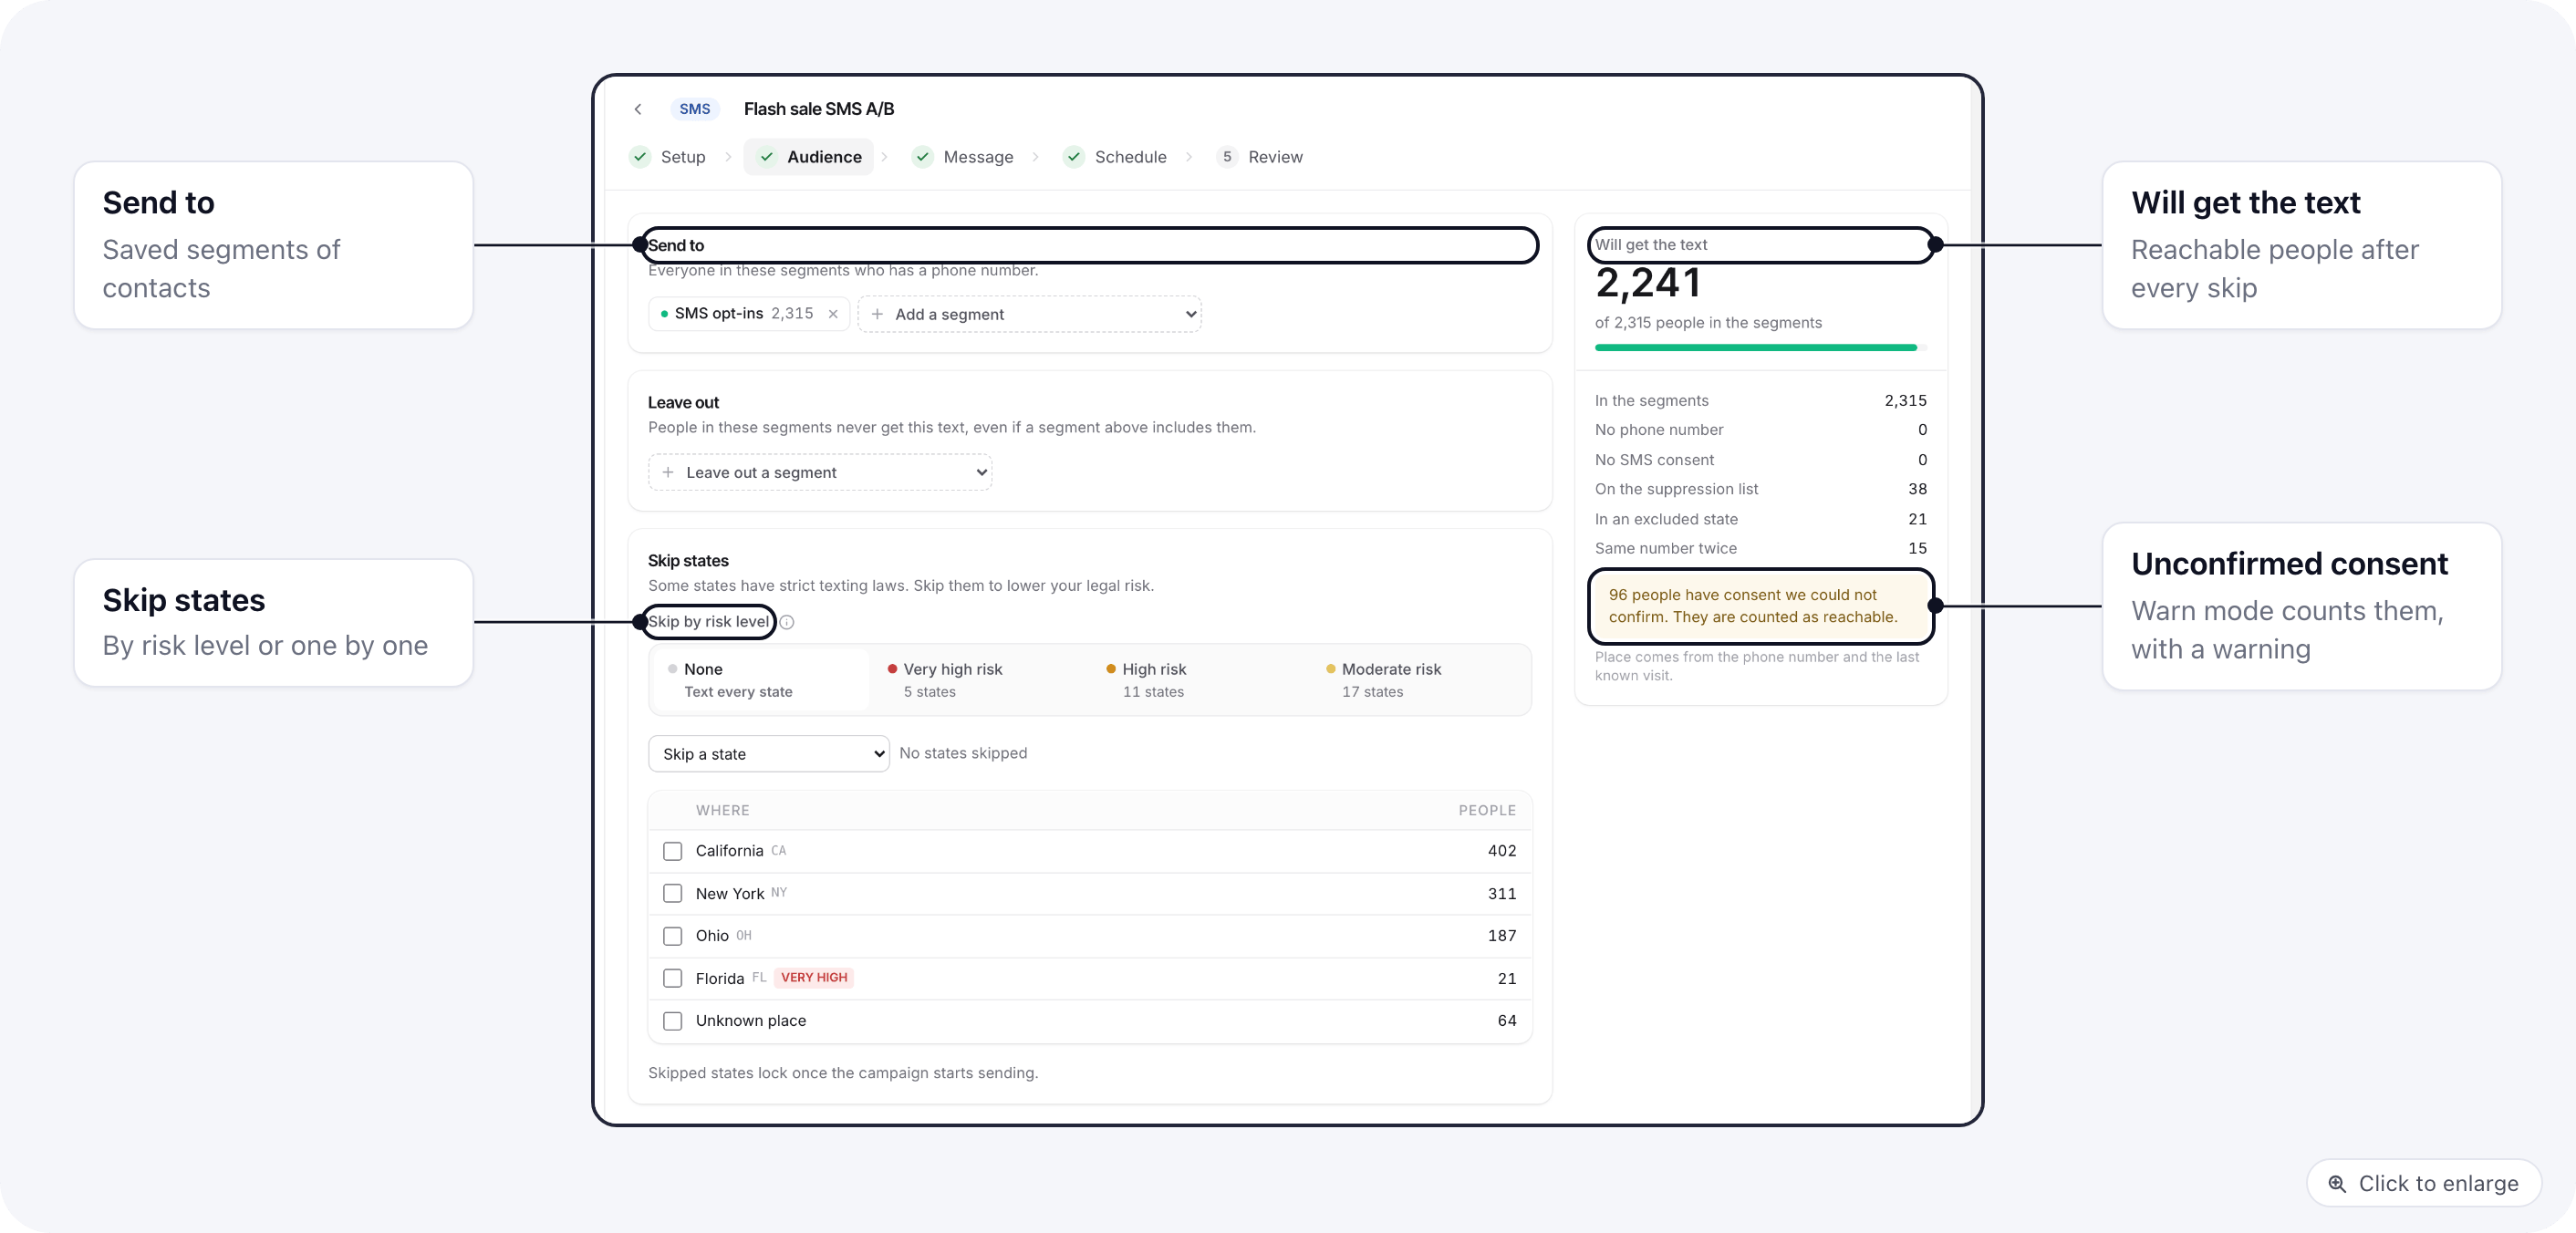Click the magnifier icon in Click to enlarge
Image resolution: width=2576 pixels, height=1233 pixels.
2337,1183
